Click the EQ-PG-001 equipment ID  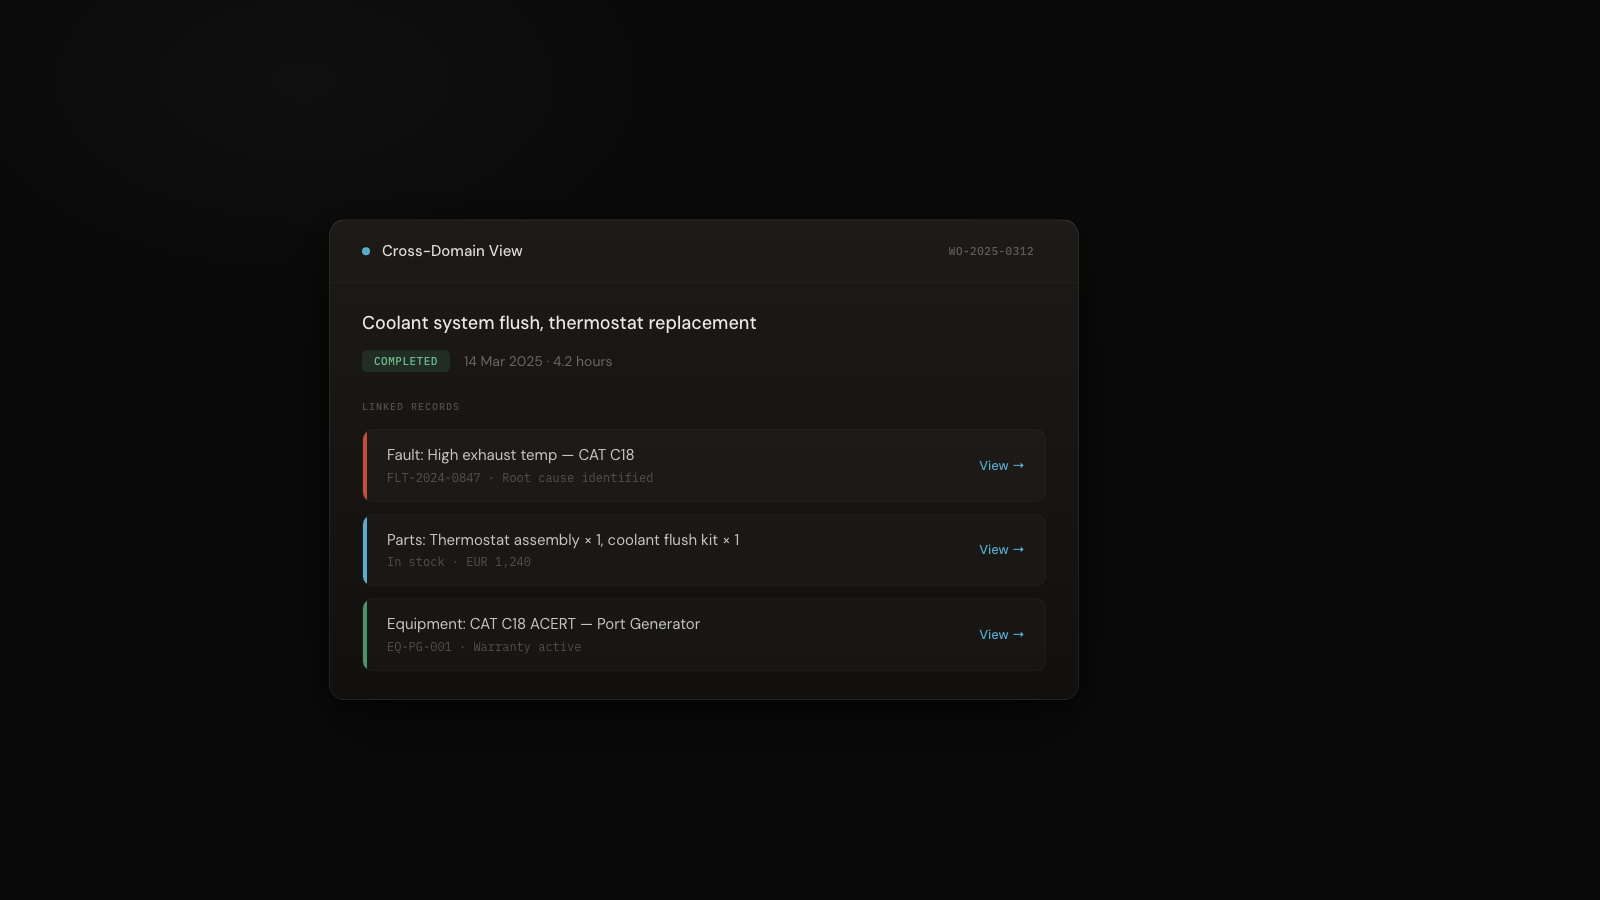point(419,648)
